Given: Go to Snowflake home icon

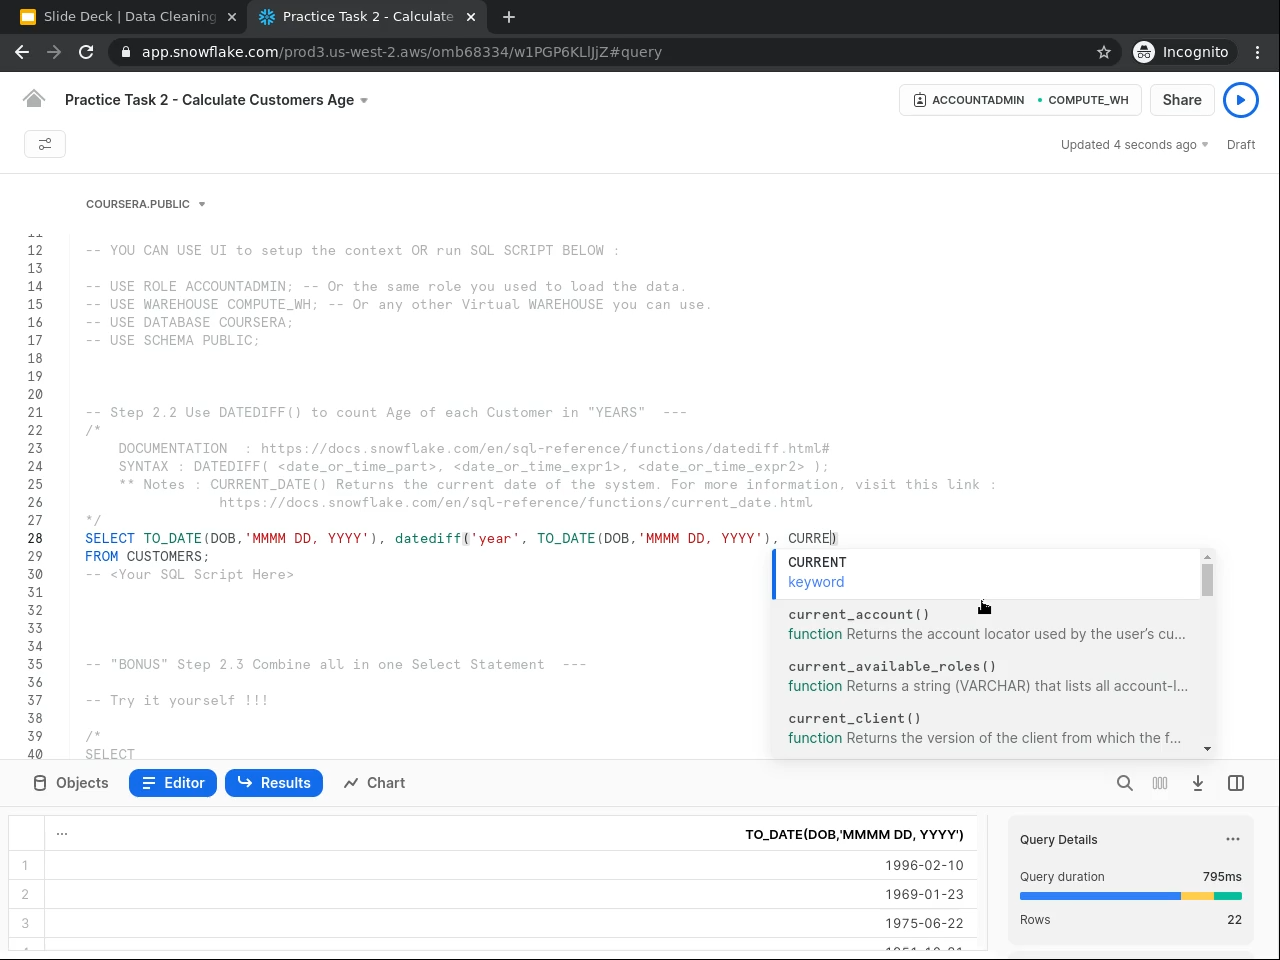Looking at the screenshot, I should click(34, 99).
